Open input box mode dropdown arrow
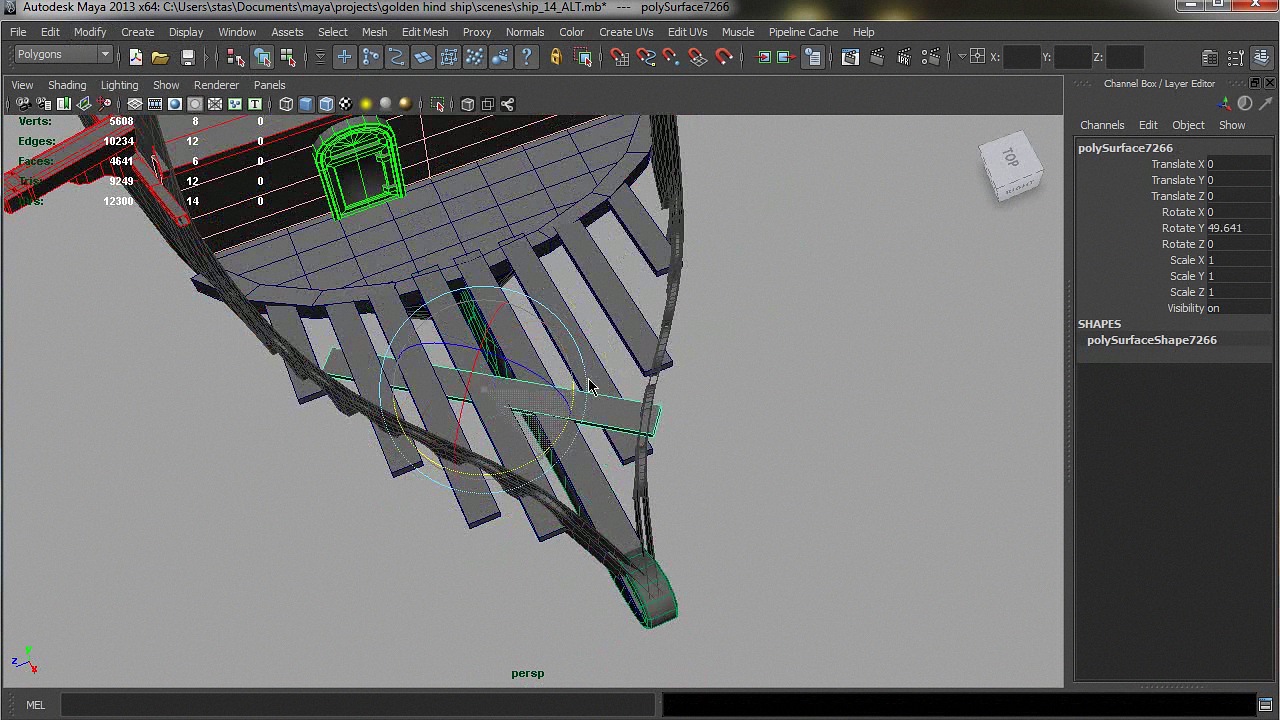The width and height of the screenshot is (1280, 720). tap(963, 57)
